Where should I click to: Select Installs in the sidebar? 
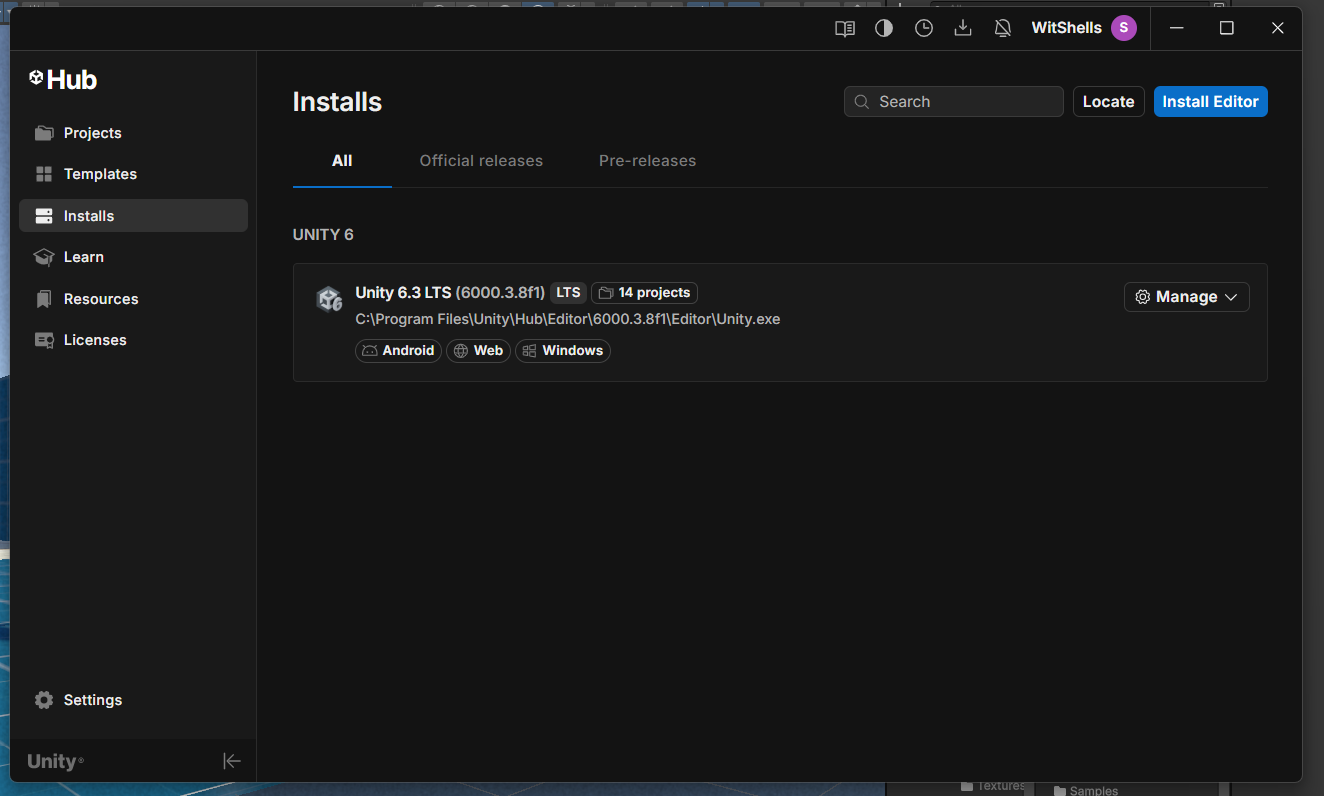[x=133, y=216]
